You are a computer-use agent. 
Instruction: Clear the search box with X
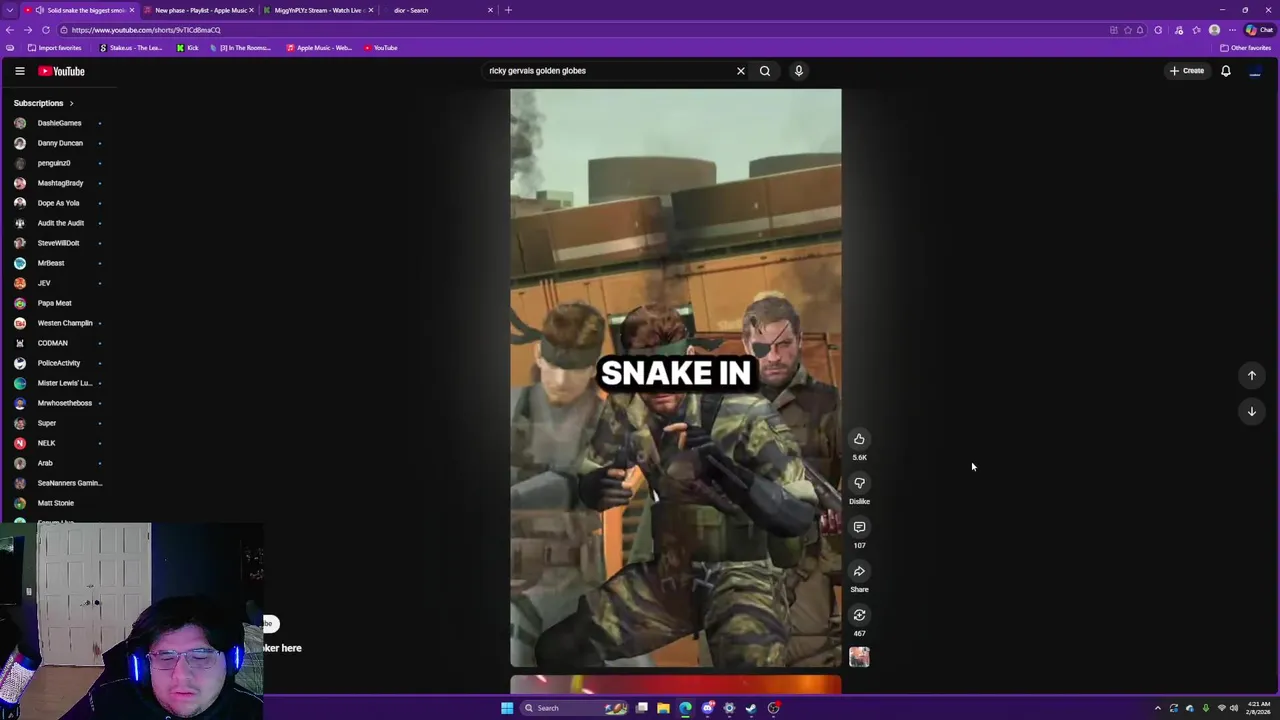pyautogui.click(x=741, y=71)
